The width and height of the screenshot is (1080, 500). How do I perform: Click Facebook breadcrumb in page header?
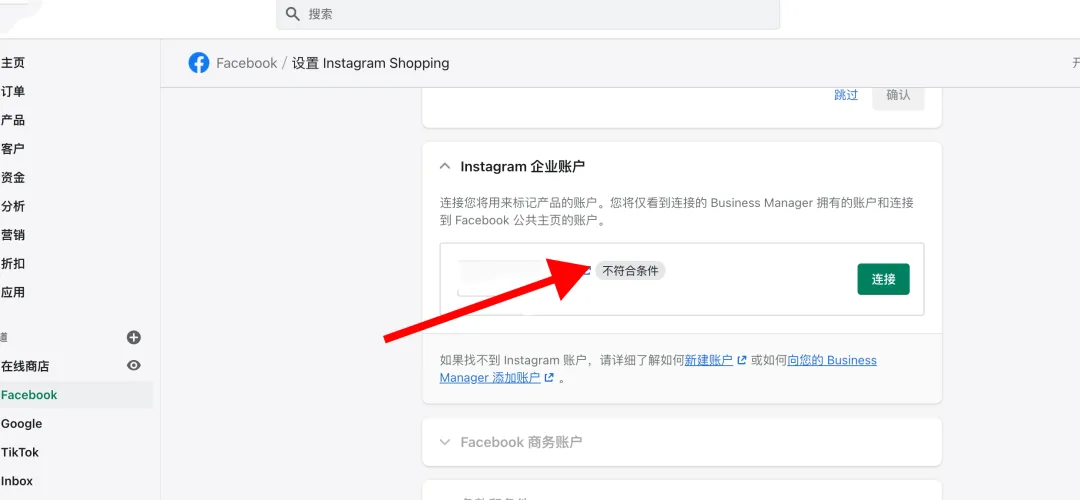[247, 63]
